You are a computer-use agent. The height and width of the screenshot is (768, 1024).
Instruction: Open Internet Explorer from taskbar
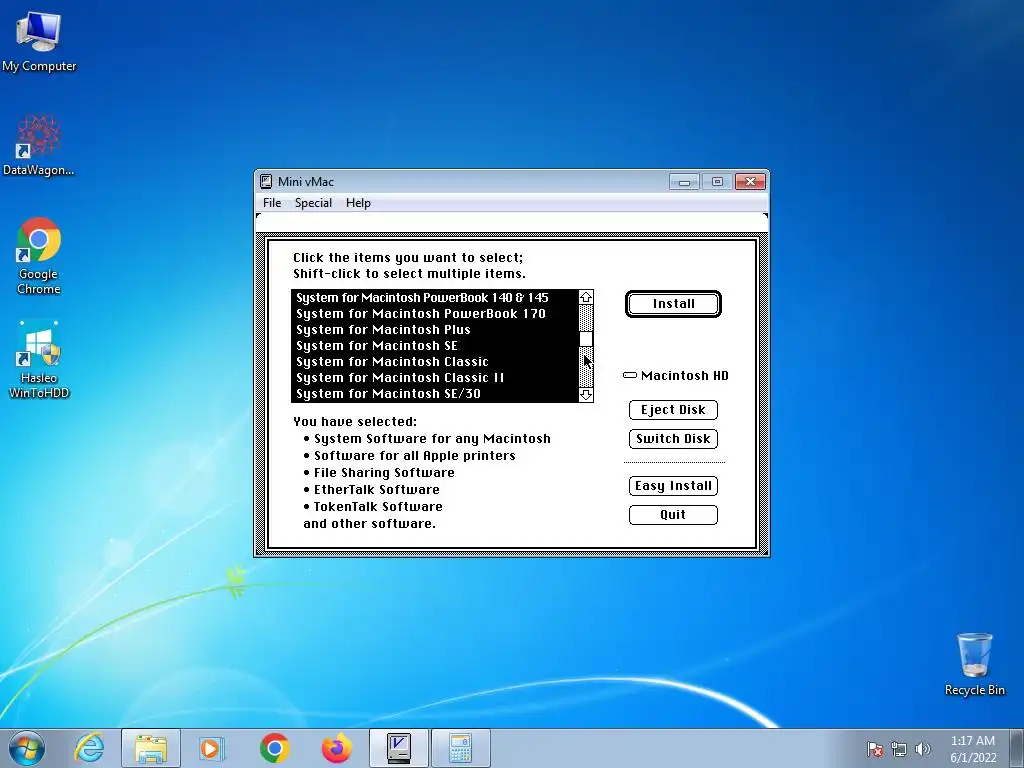[89, 748]
